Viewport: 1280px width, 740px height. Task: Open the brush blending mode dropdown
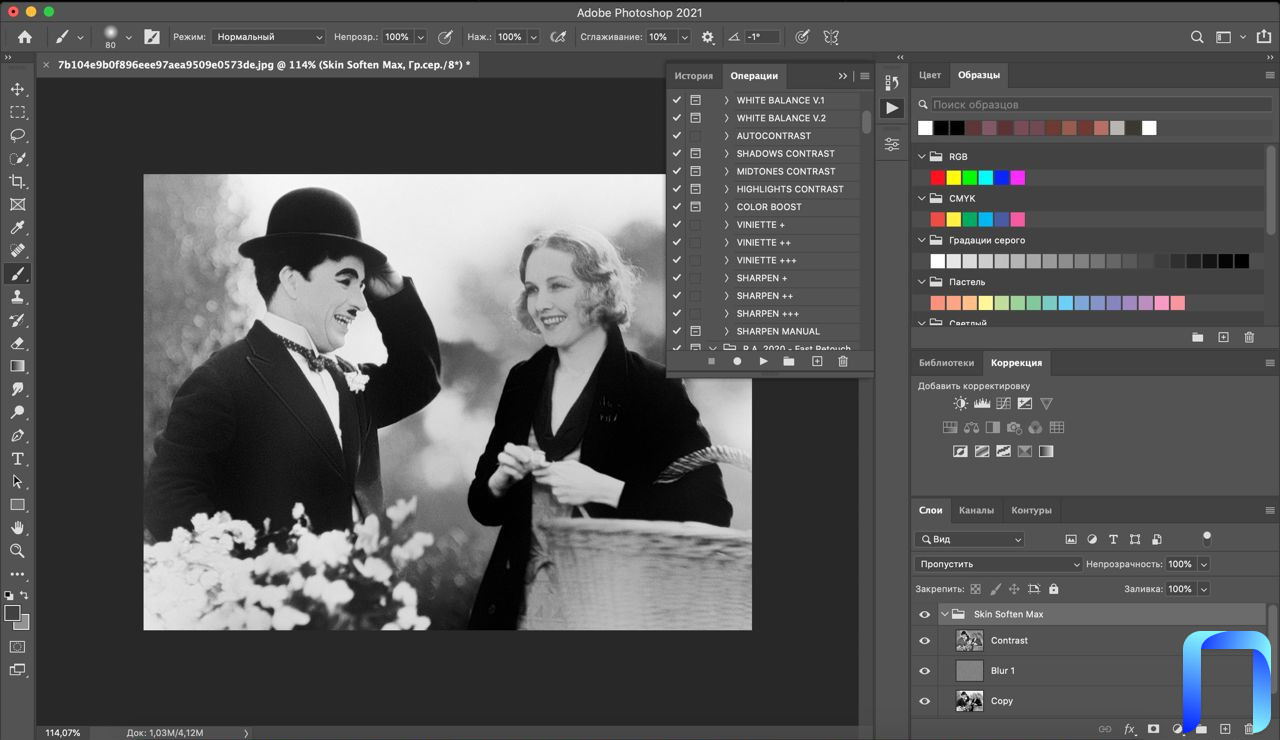pos(267,37)
